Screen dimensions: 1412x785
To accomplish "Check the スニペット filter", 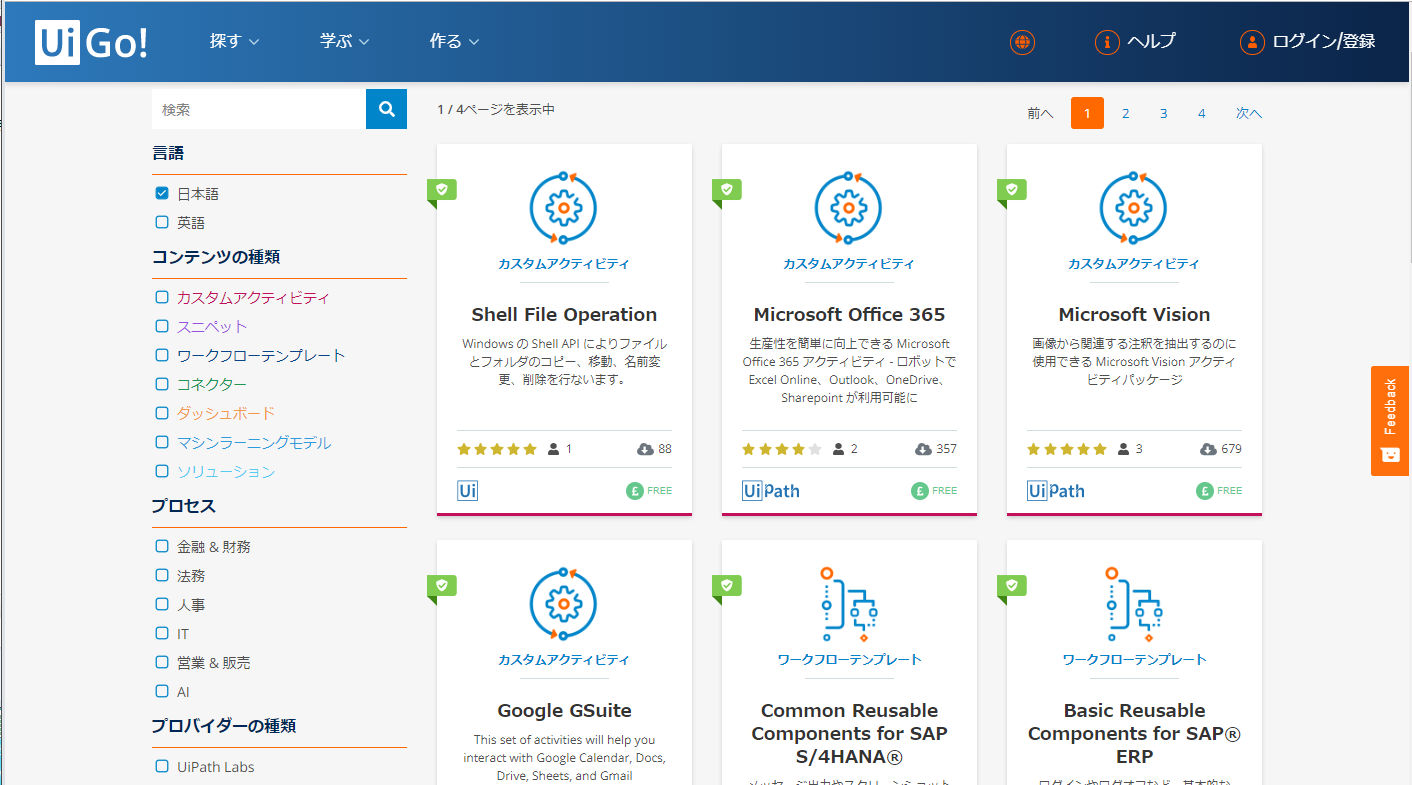I will 162,326.
